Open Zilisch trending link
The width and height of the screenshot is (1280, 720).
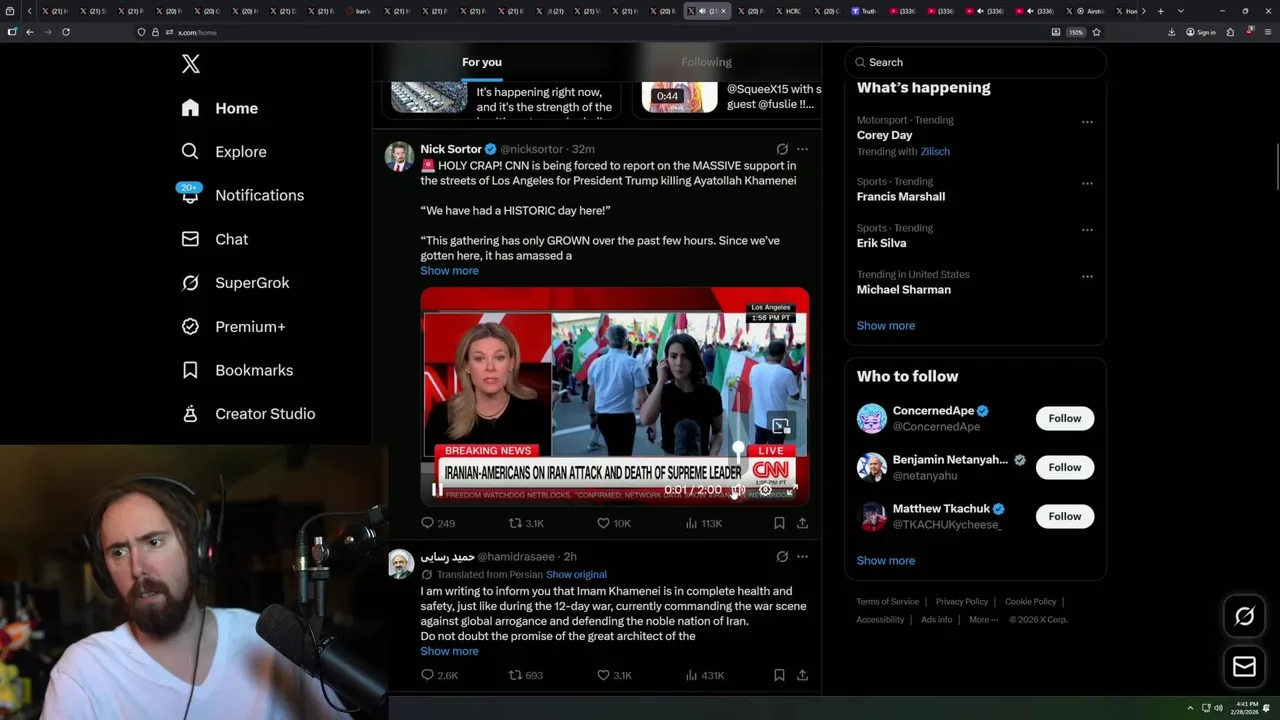[x=935, y=152]
